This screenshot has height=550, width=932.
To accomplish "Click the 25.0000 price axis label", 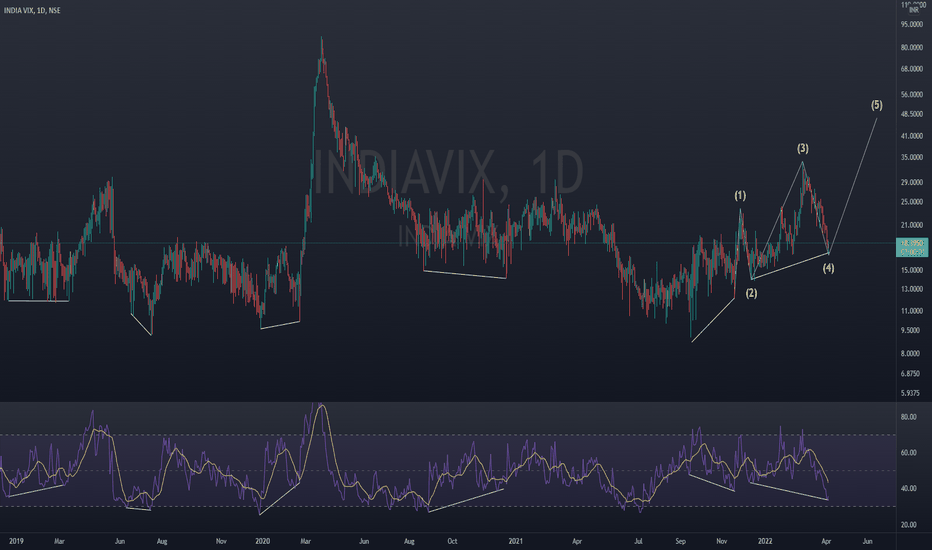I will [912, 202].
